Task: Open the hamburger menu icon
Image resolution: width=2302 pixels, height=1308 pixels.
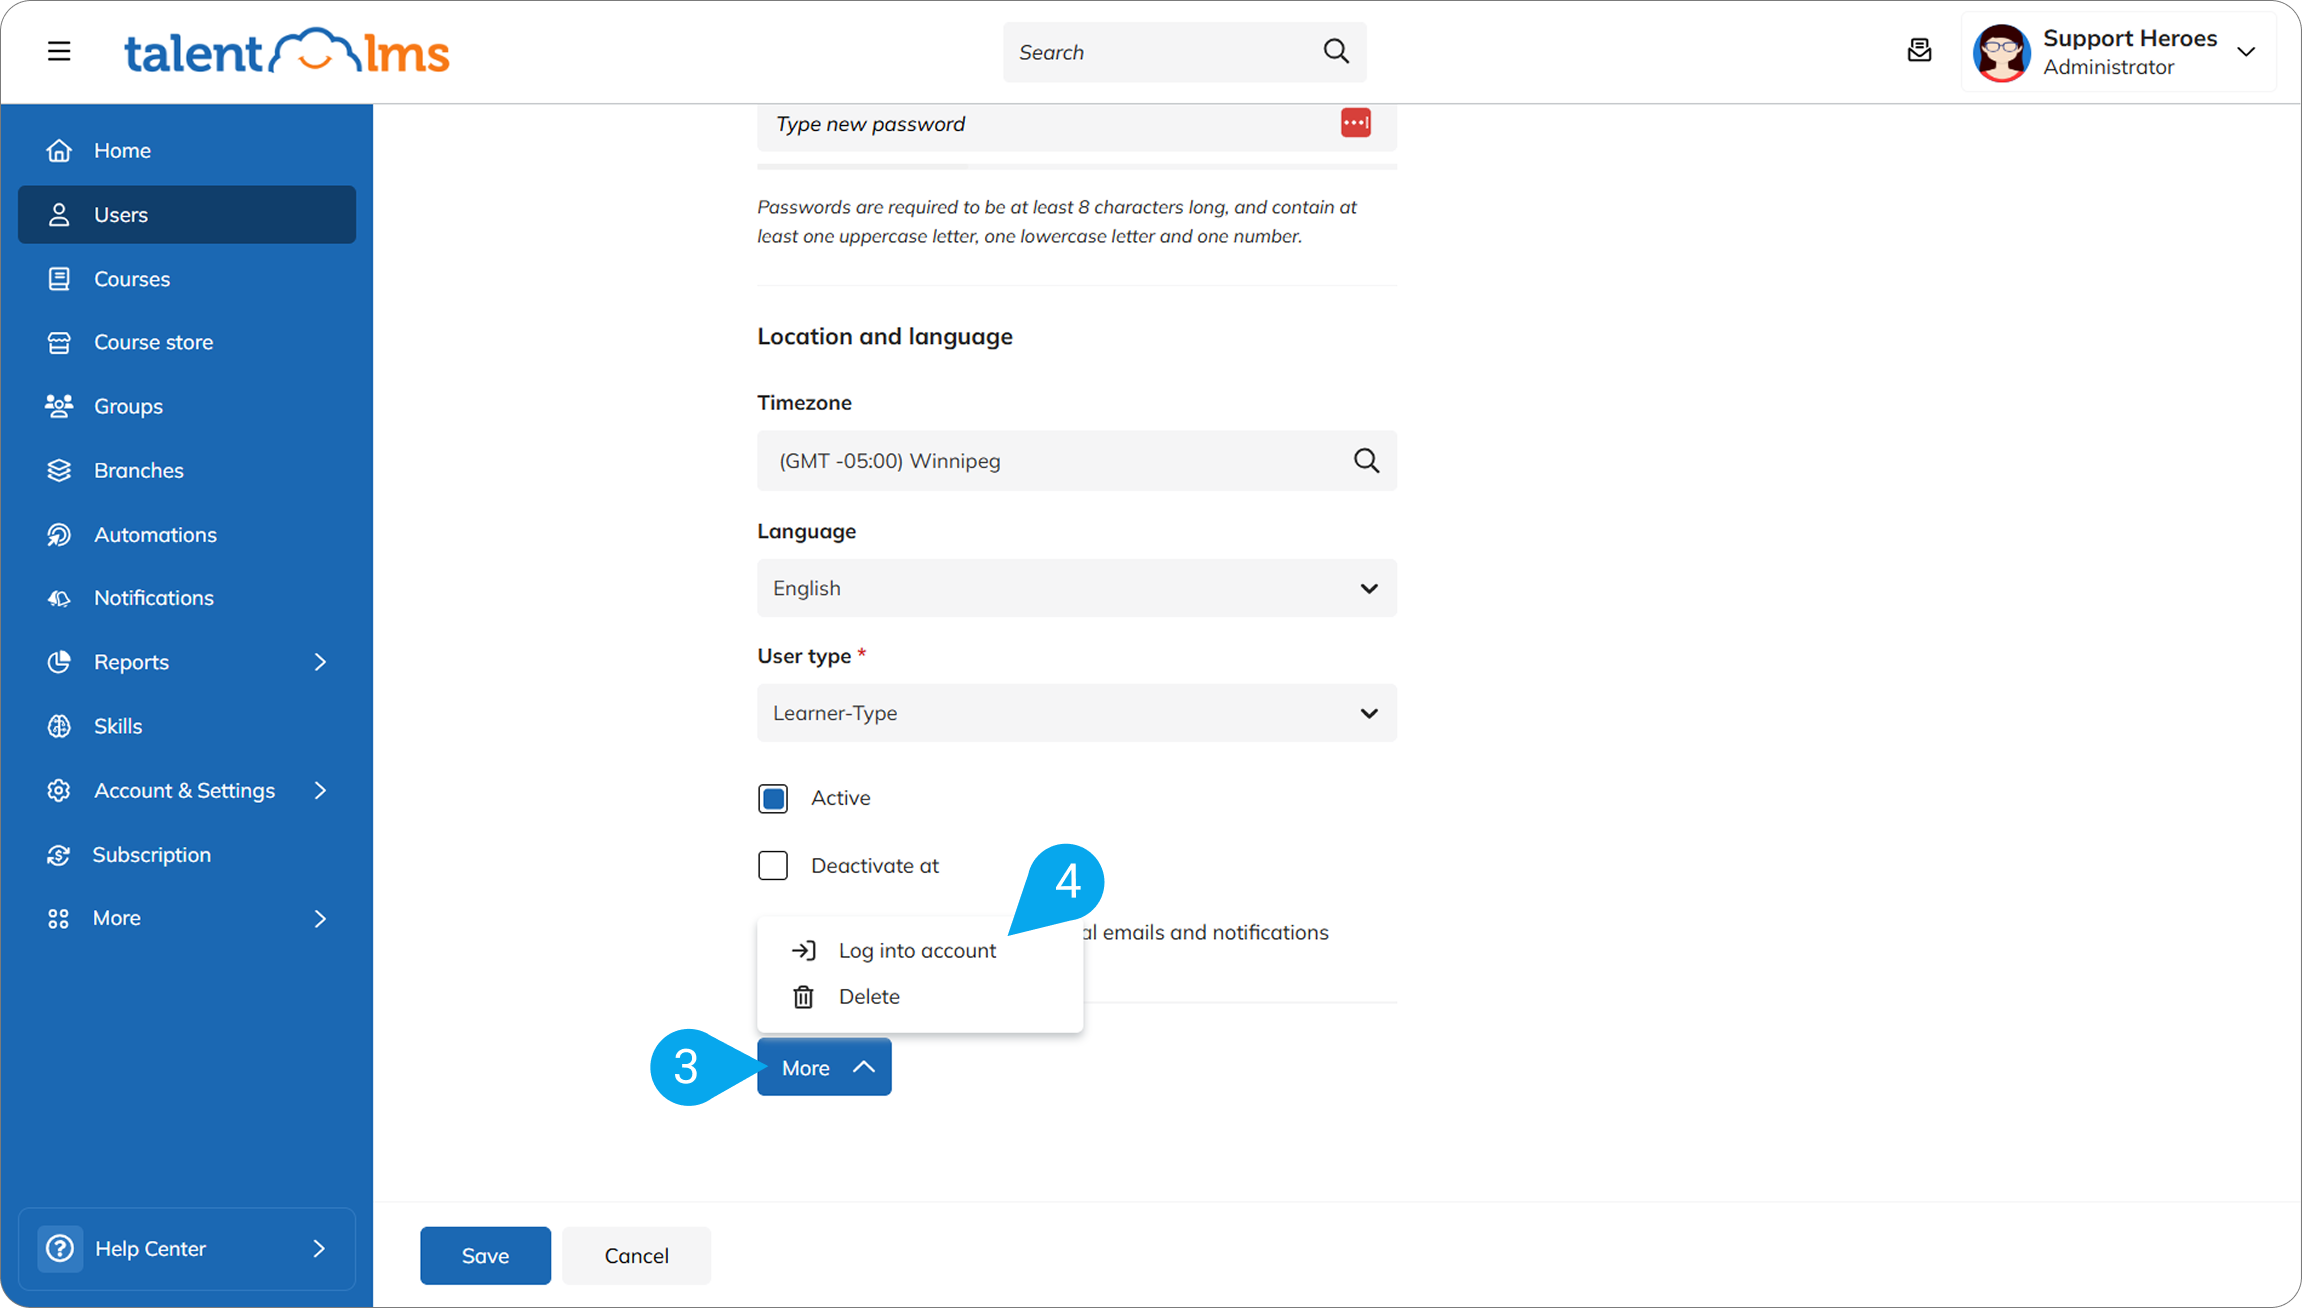Action: click(x=59, y=51)
